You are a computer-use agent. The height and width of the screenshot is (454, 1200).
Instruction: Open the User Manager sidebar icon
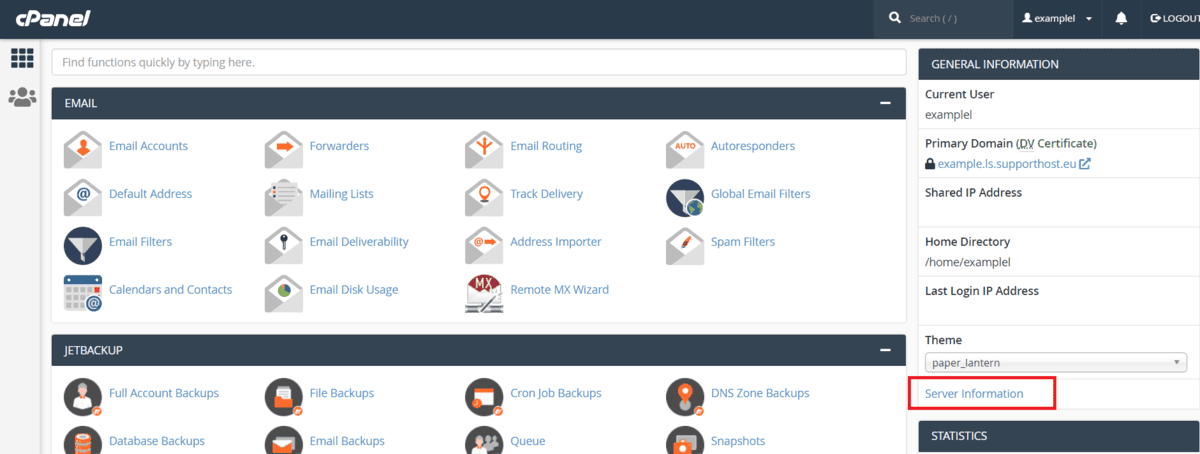coord(22,97)
